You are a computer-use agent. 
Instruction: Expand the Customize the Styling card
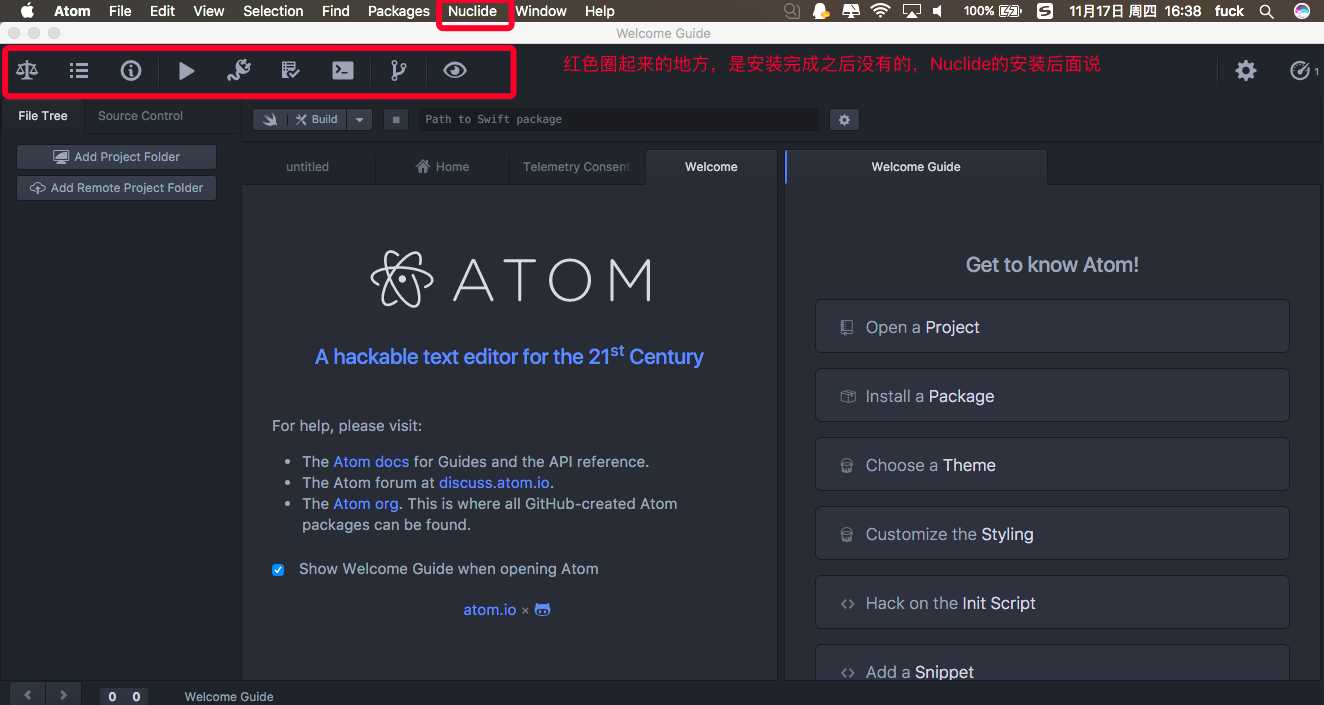click(x=1052, y=534)
